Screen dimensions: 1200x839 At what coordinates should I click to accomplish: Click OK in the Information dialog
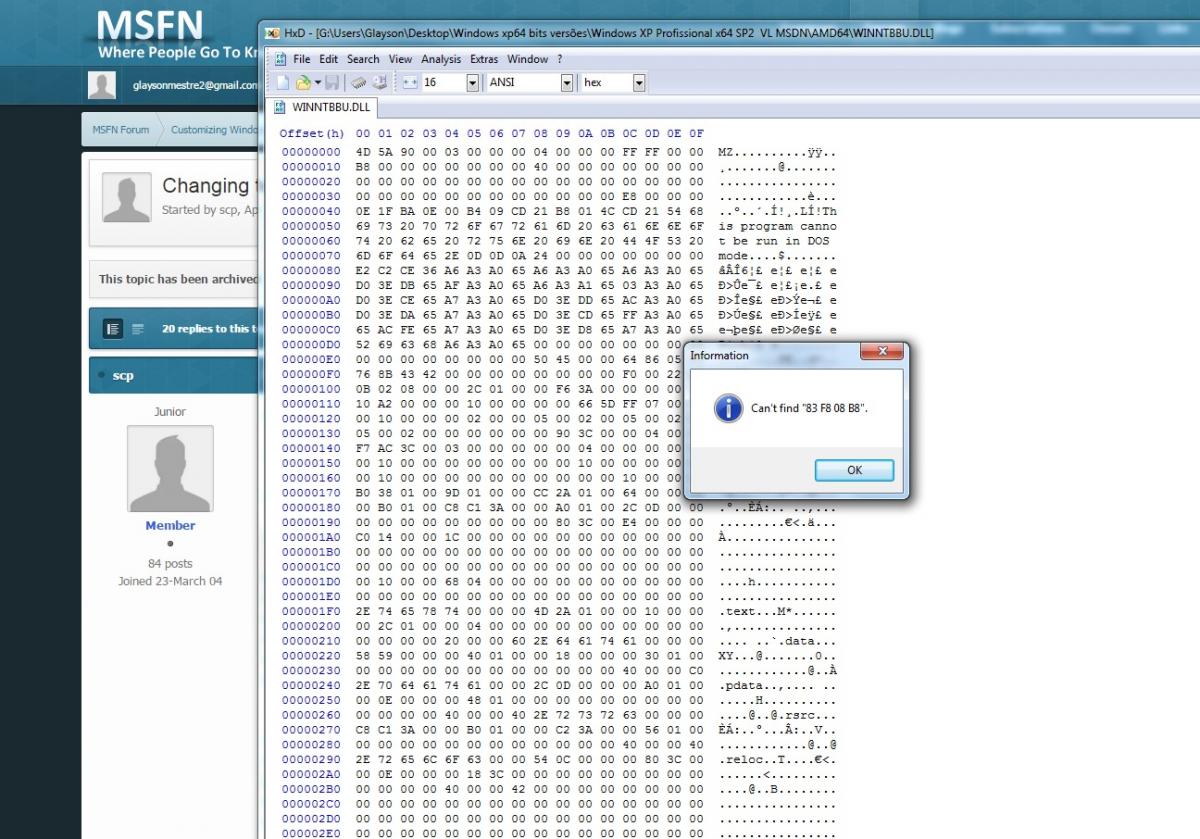[x=854, y=470]
